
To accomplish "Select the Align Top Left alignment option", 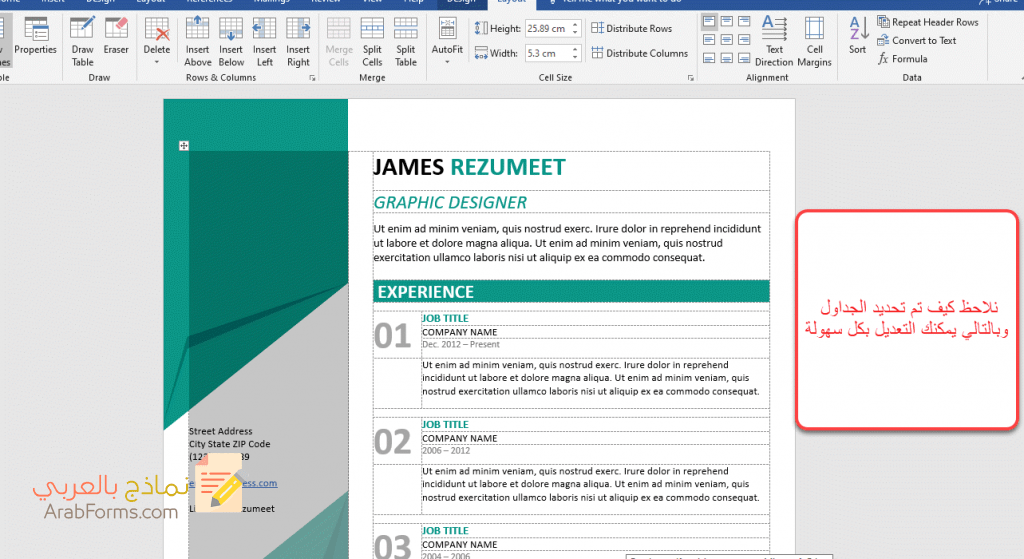I will (709, 22).
